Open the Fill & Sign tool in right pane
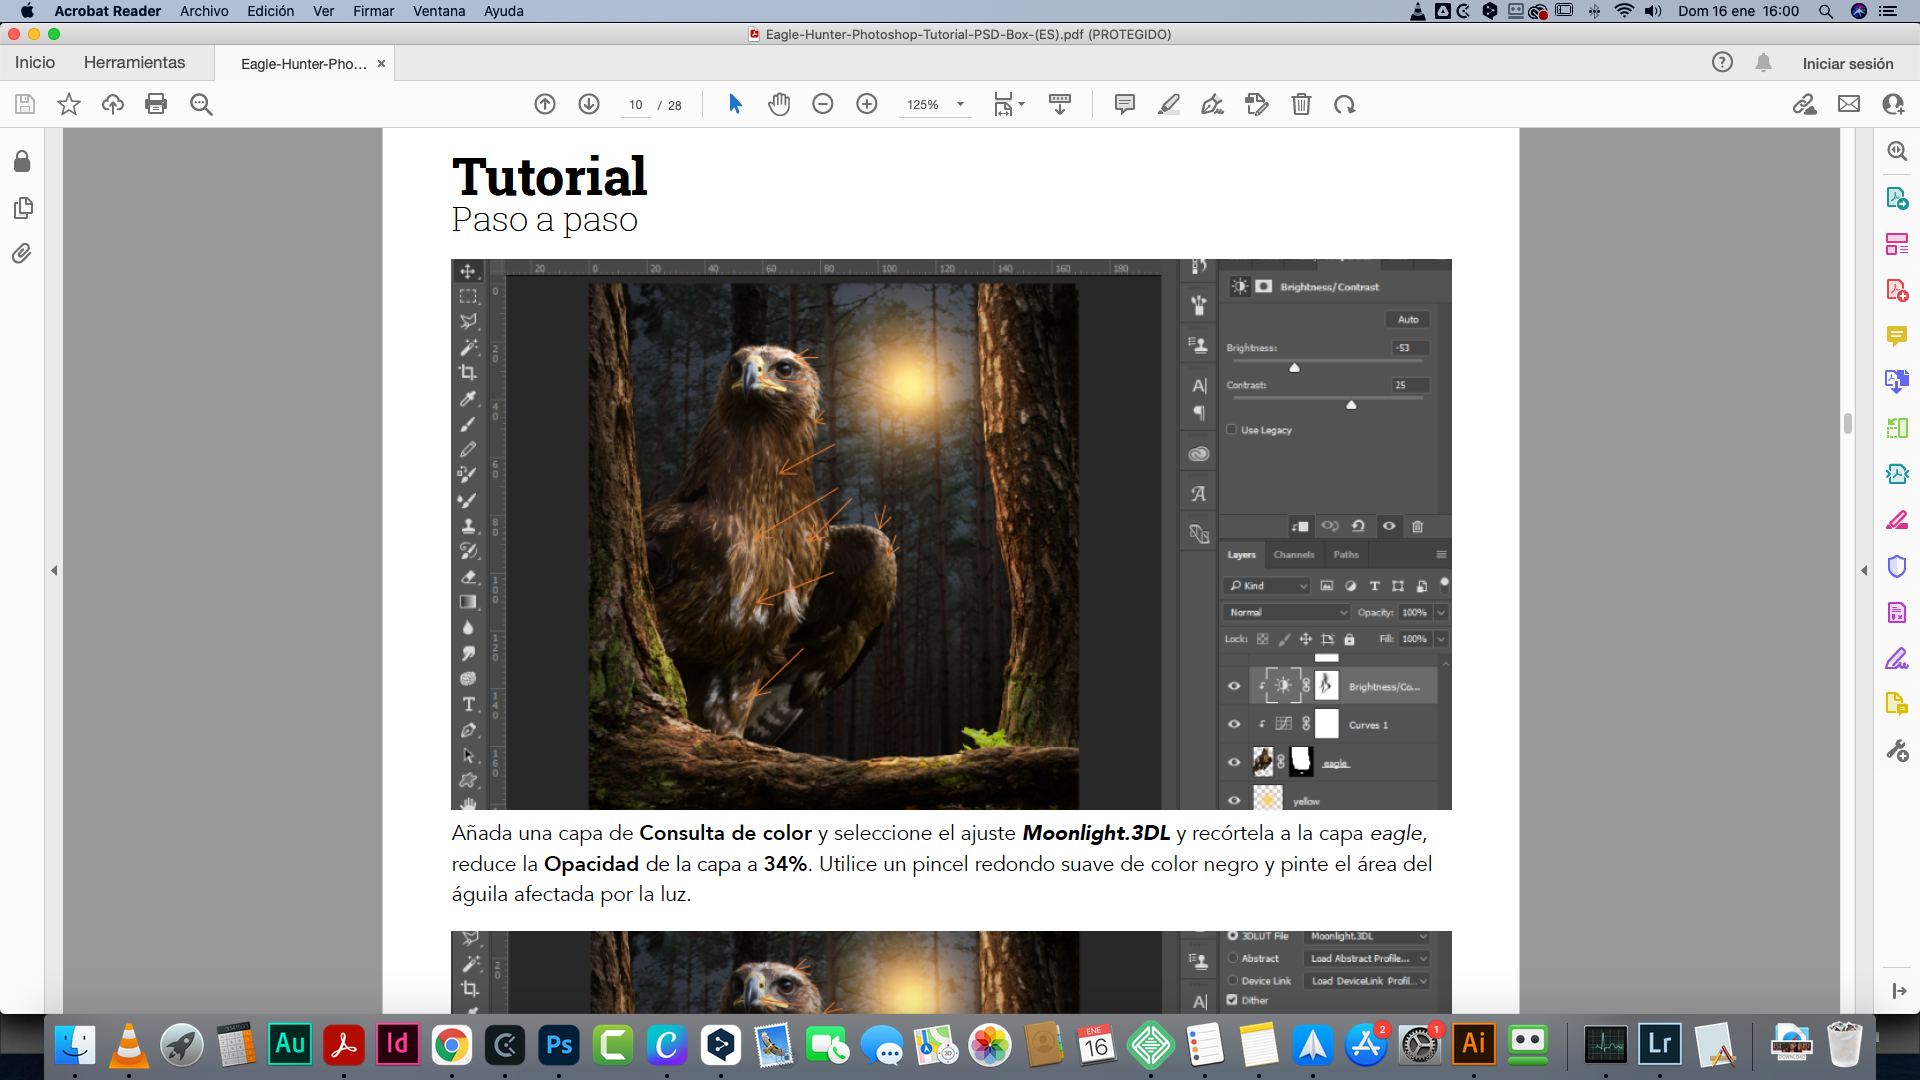The image size is (1920, 1080). pos(1897,658)
